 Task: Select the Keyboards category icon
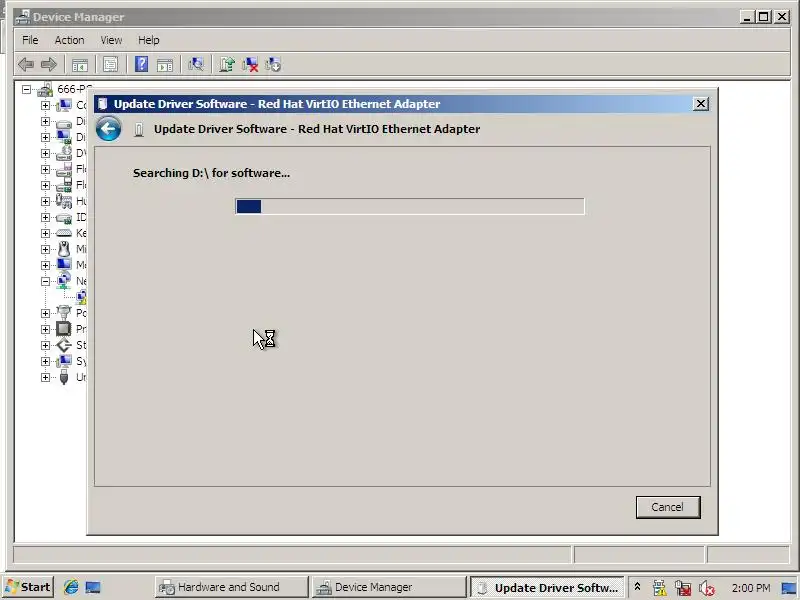(x=64, y=233)
